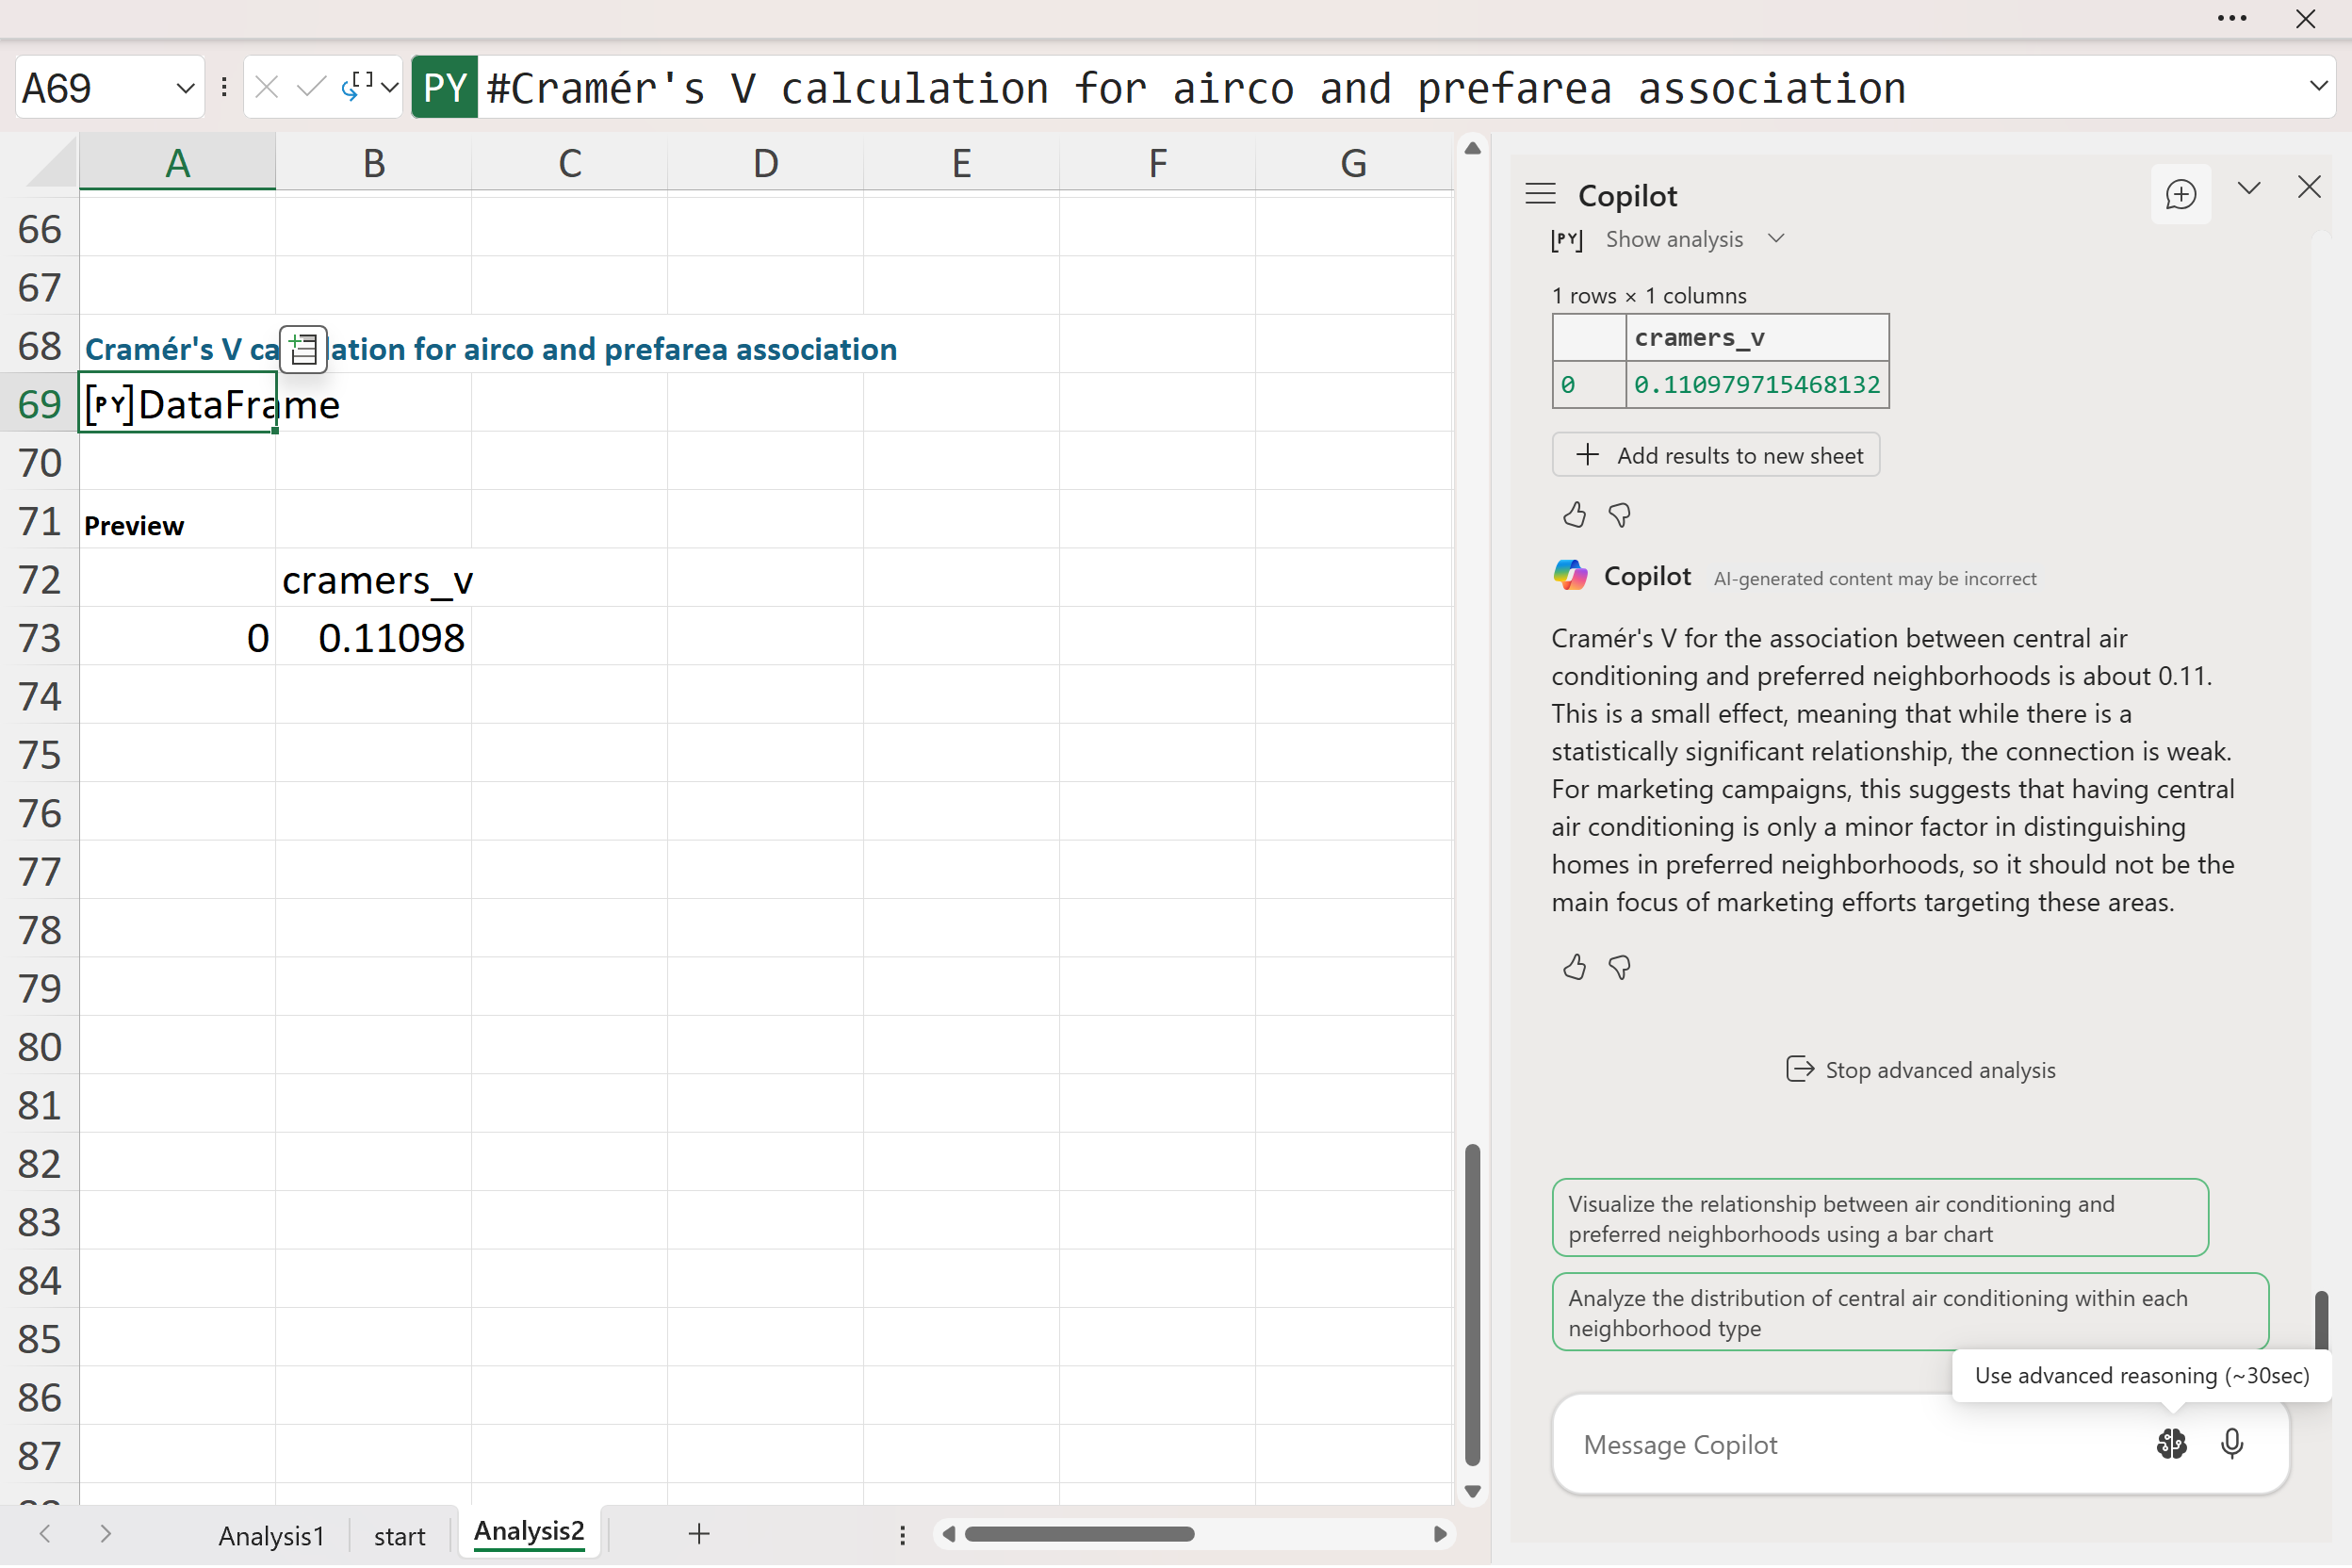
Task: Like the cramers_v analysis table result
Action: 1574,515
